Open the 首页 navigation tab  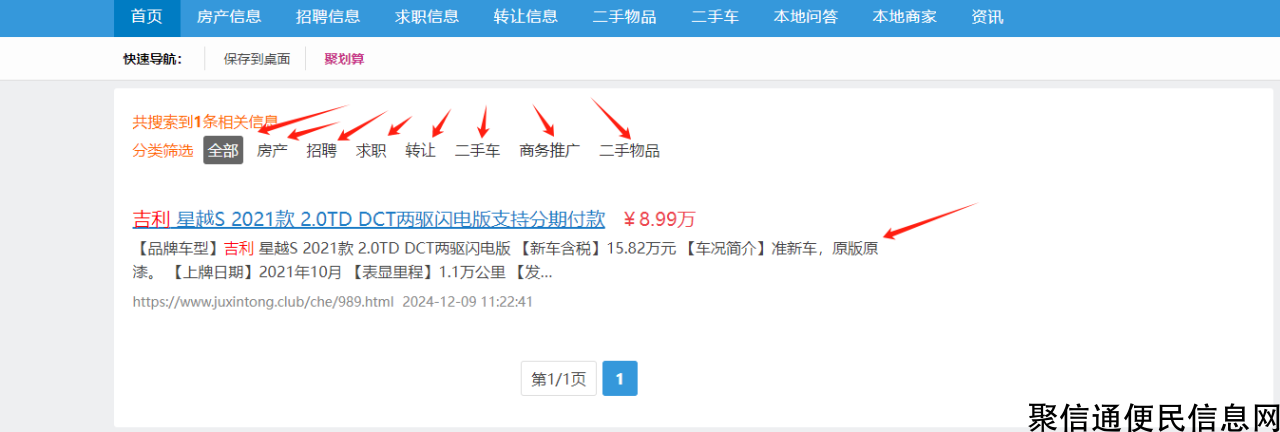click(147, 17)
